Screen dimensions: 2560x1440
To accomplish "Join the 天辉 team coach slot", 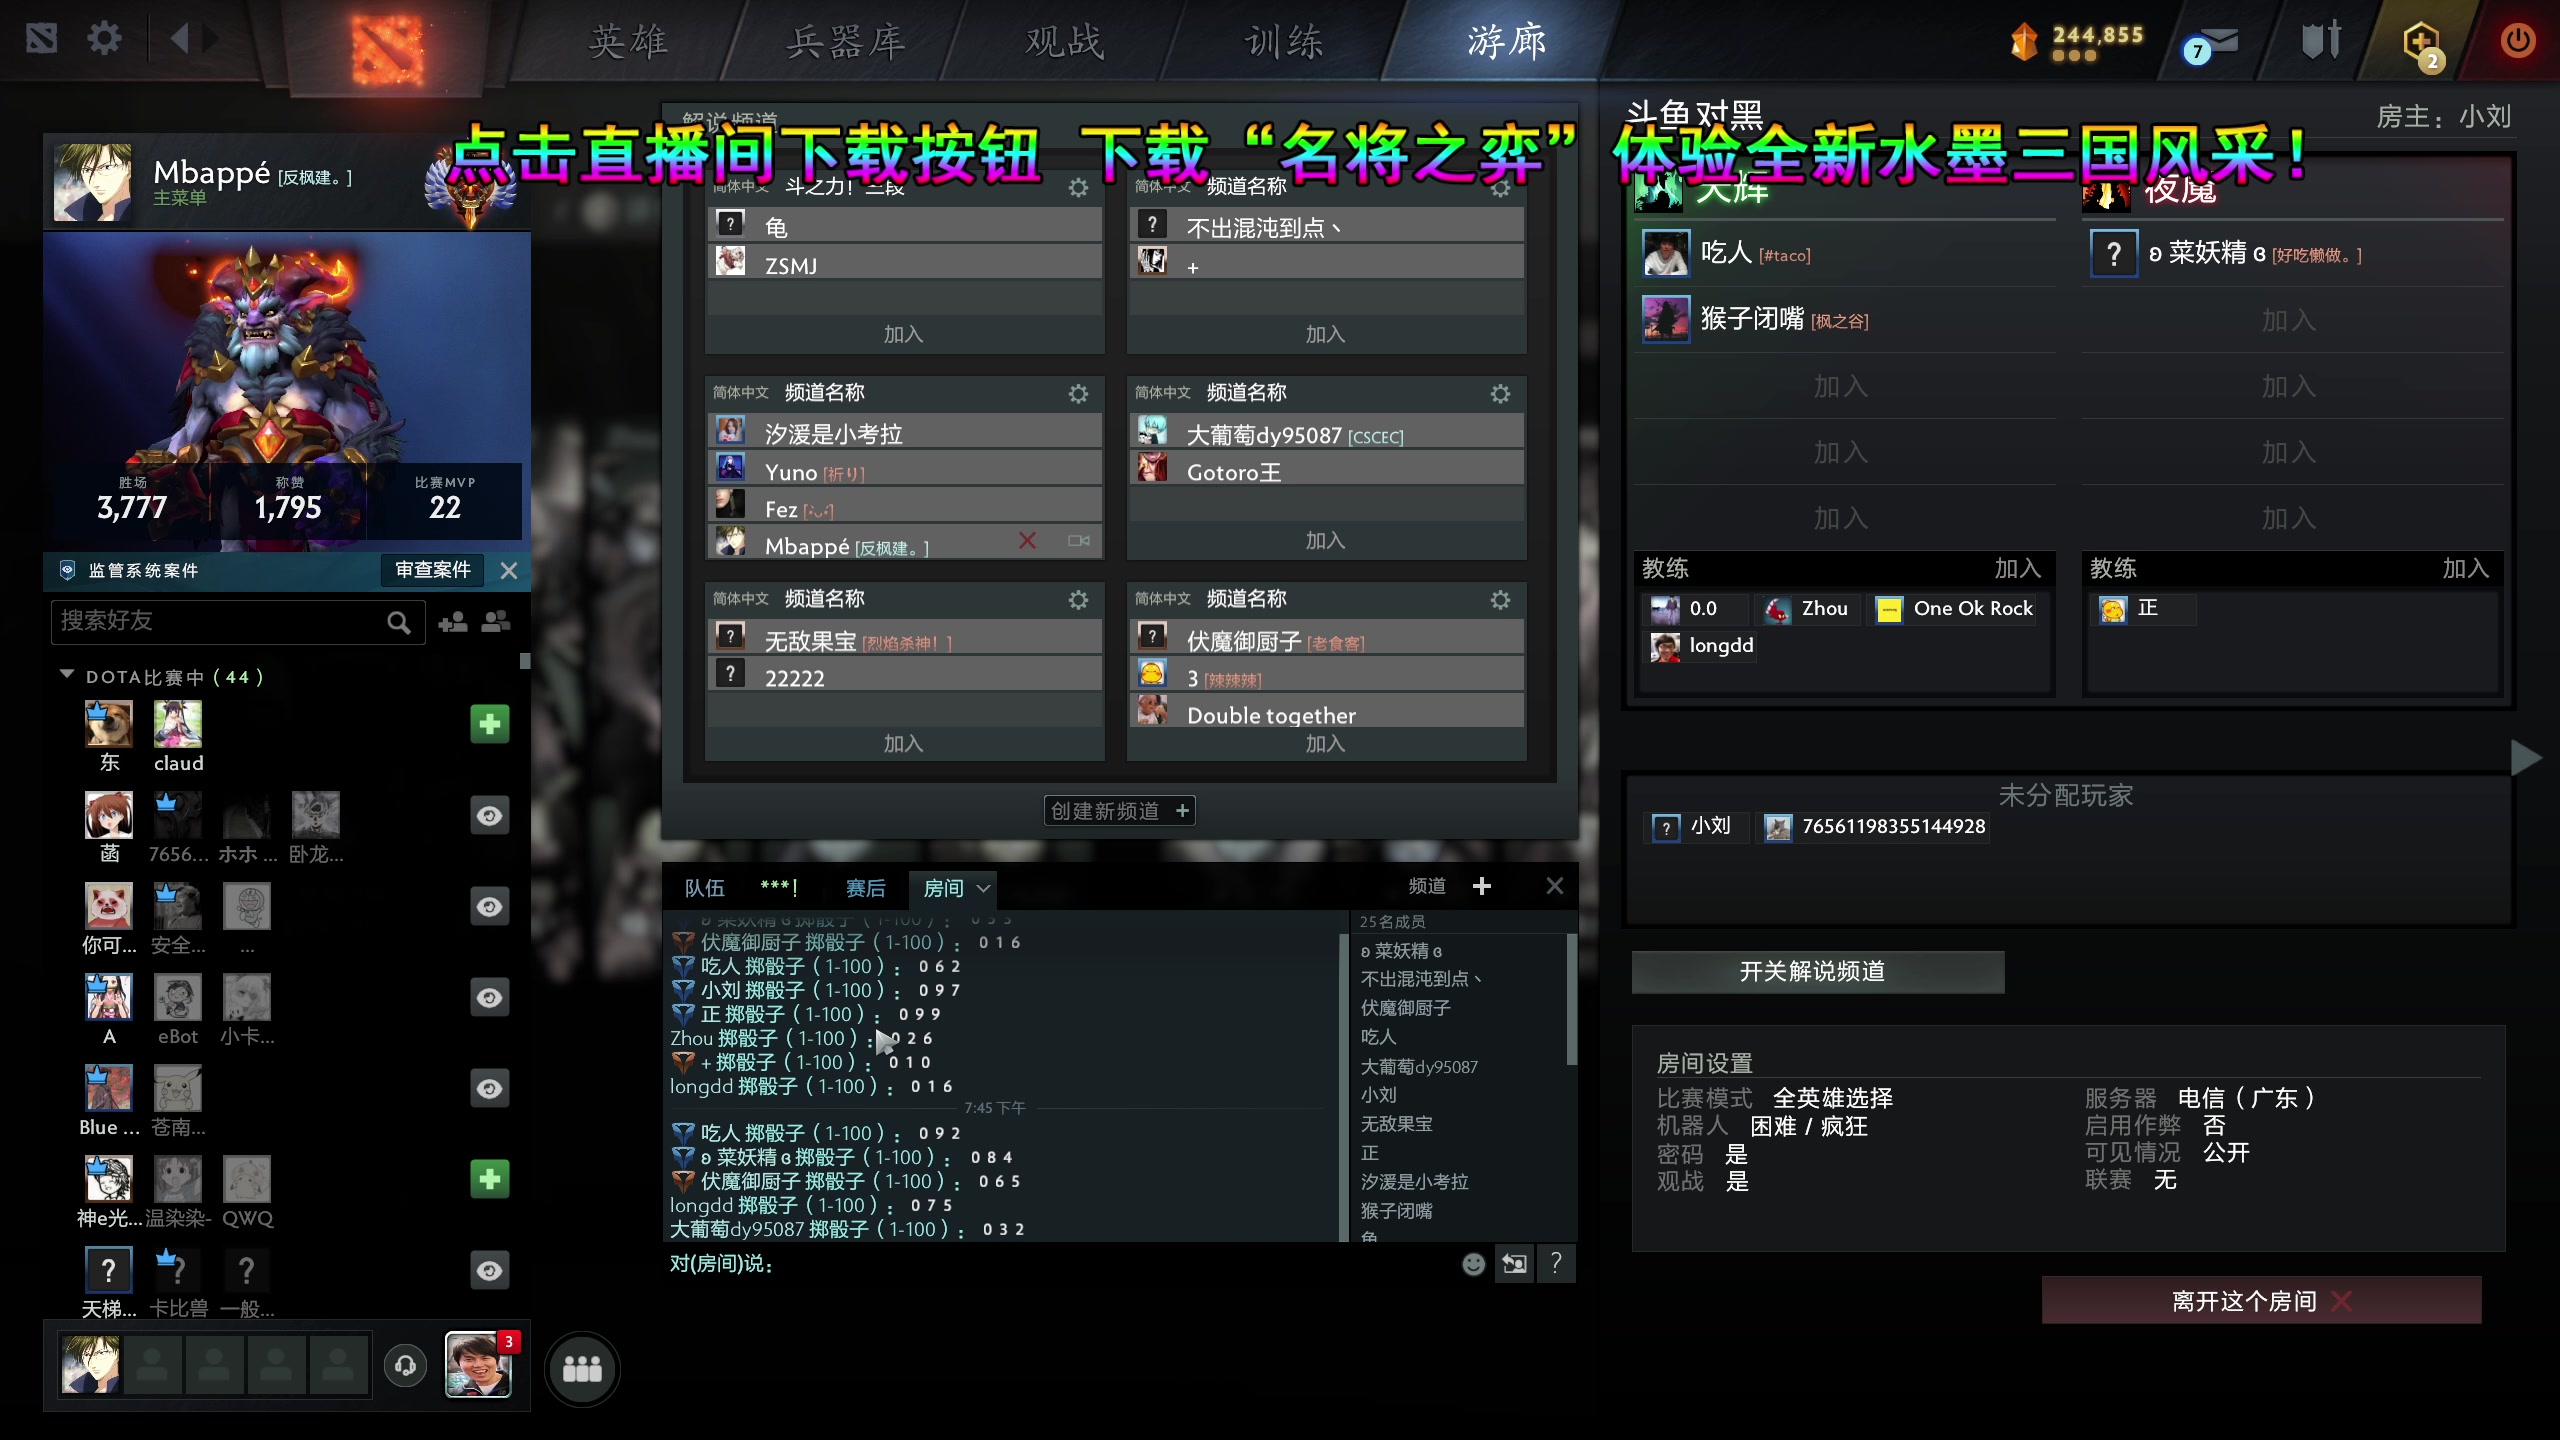I will [x=2018, y=568].
